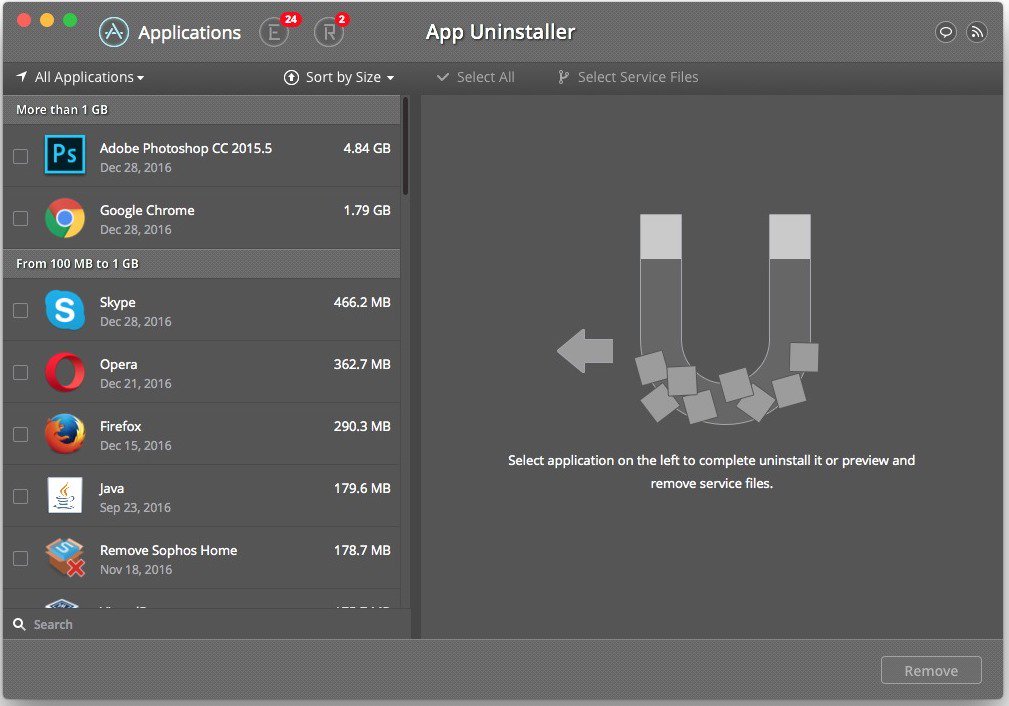Click the Applications logo icon

pos(115,31)
